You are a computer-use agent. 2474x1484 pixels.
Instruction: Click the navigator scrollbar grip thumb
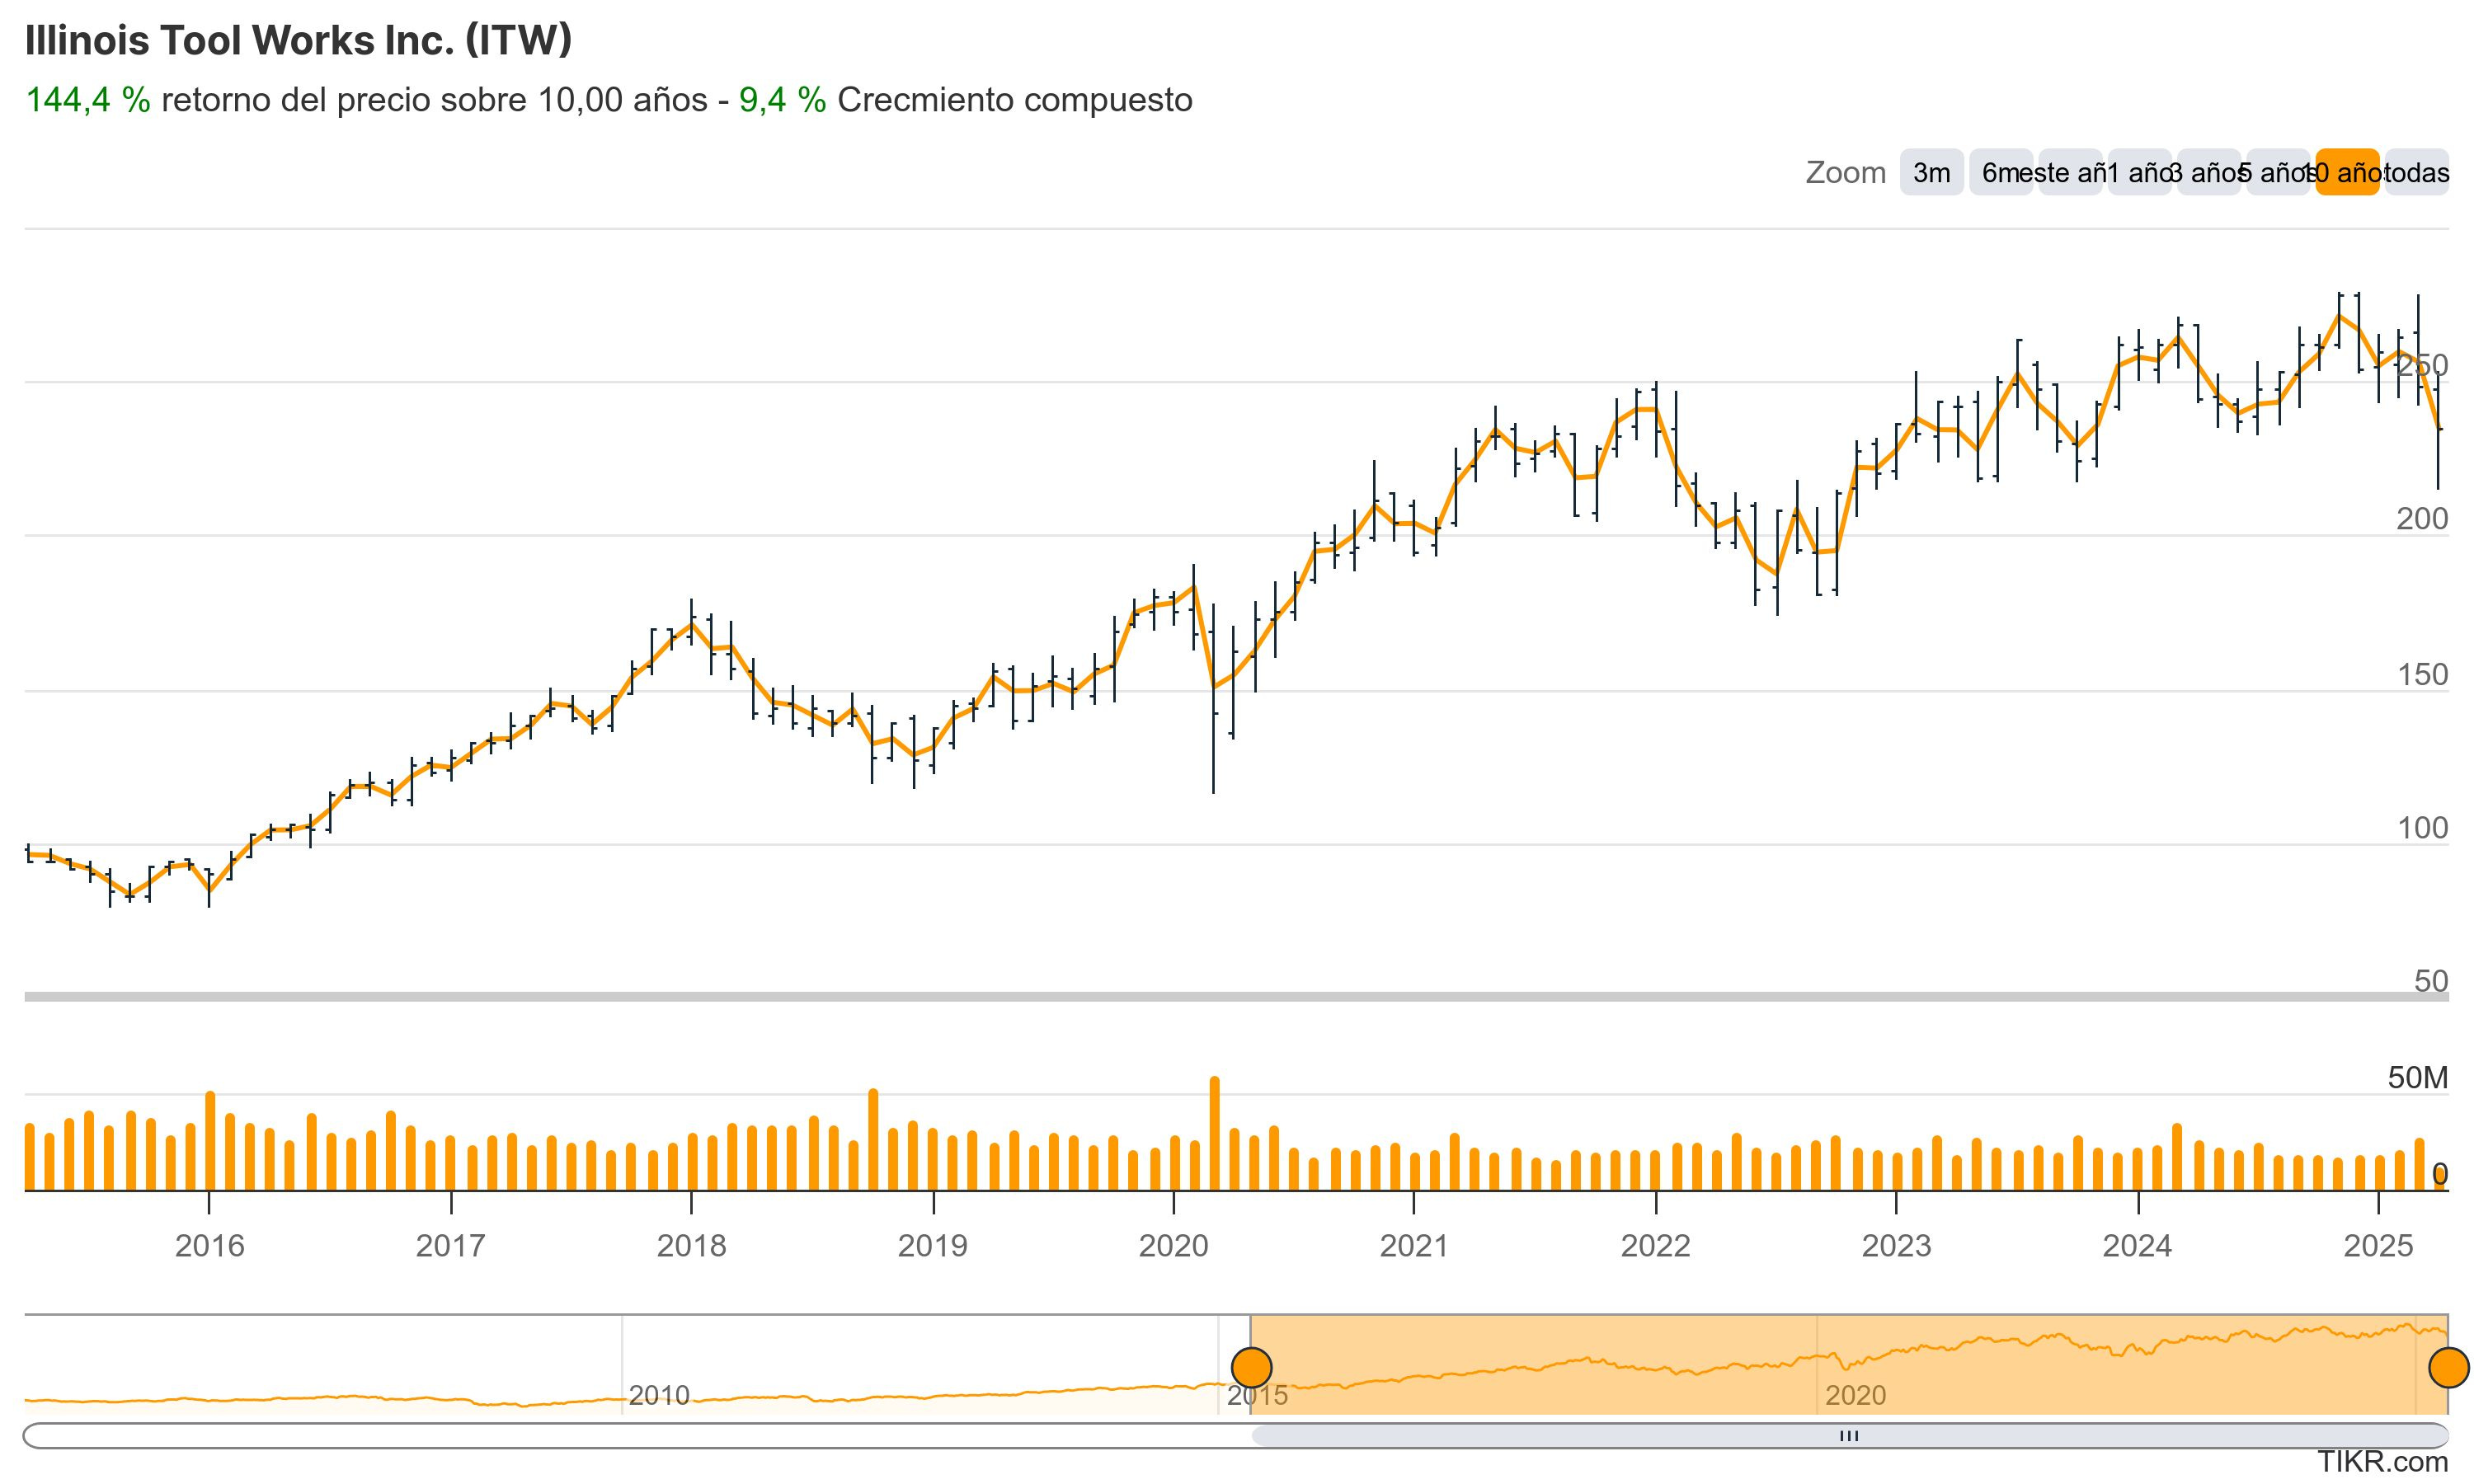[1849, 1436]
